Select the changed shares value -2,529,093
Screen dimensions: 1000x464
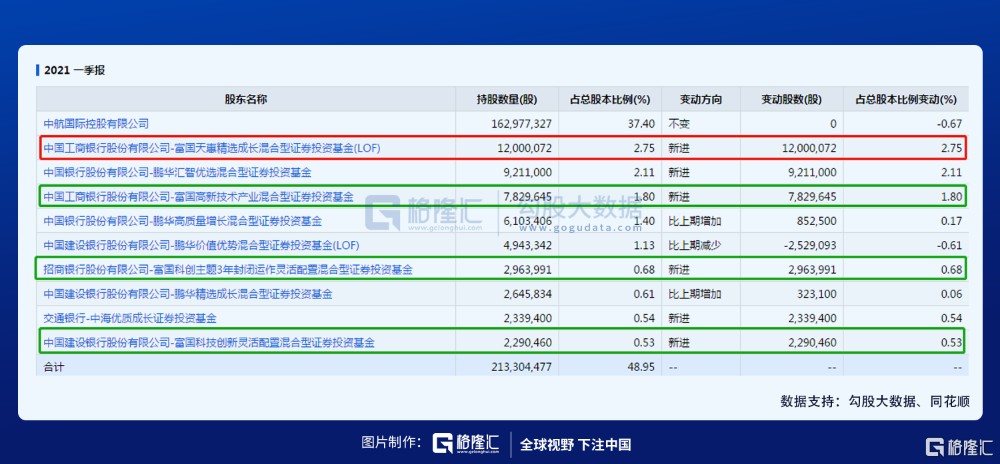810,245
